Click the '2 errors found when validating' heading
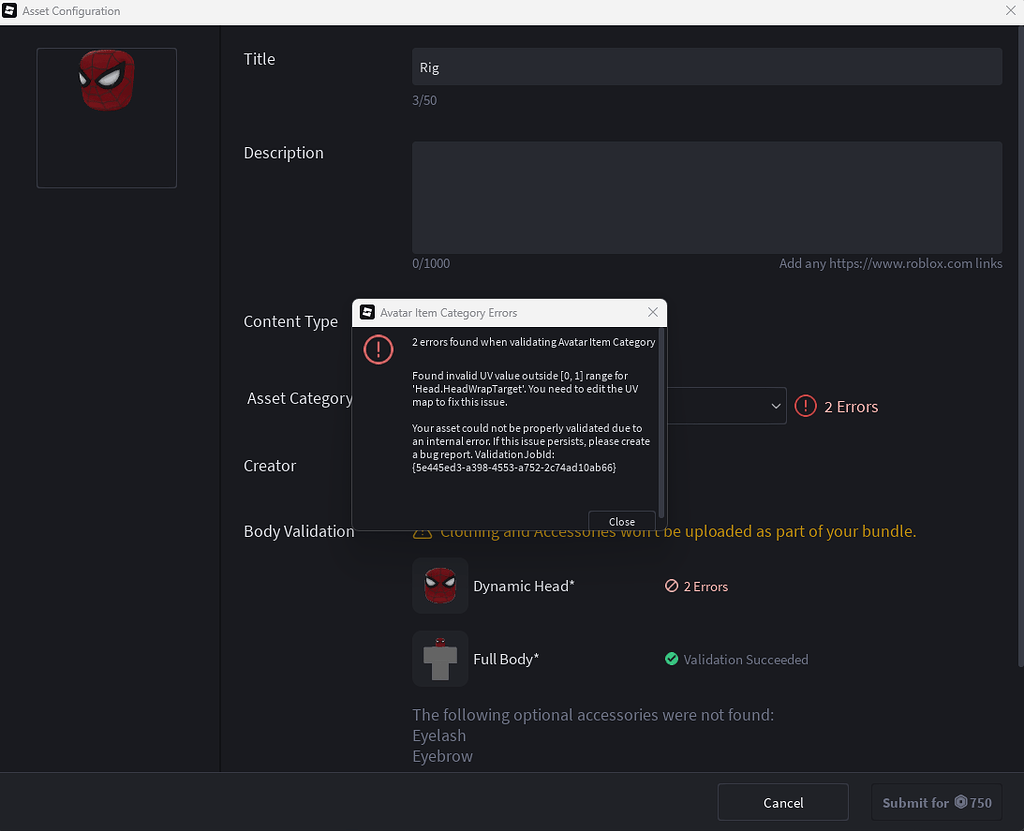The height and width of the screenshot is (831, 1024). (534, 342)
